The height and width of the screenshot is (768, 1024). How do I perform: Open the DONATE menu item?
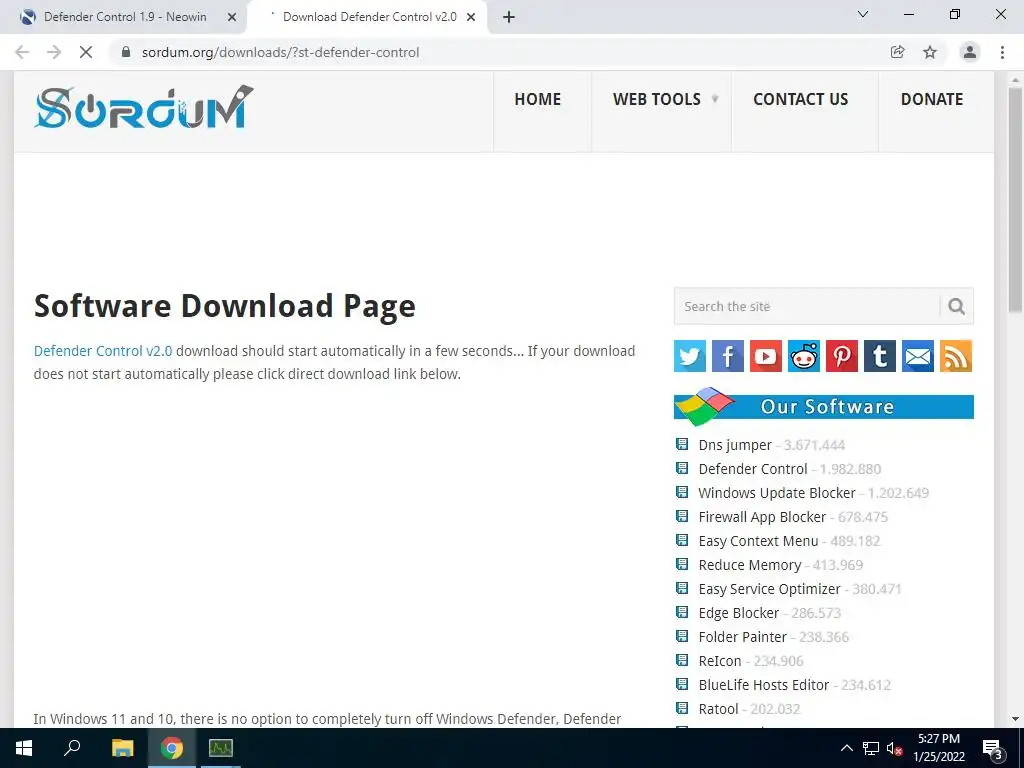tap(932, 99)
